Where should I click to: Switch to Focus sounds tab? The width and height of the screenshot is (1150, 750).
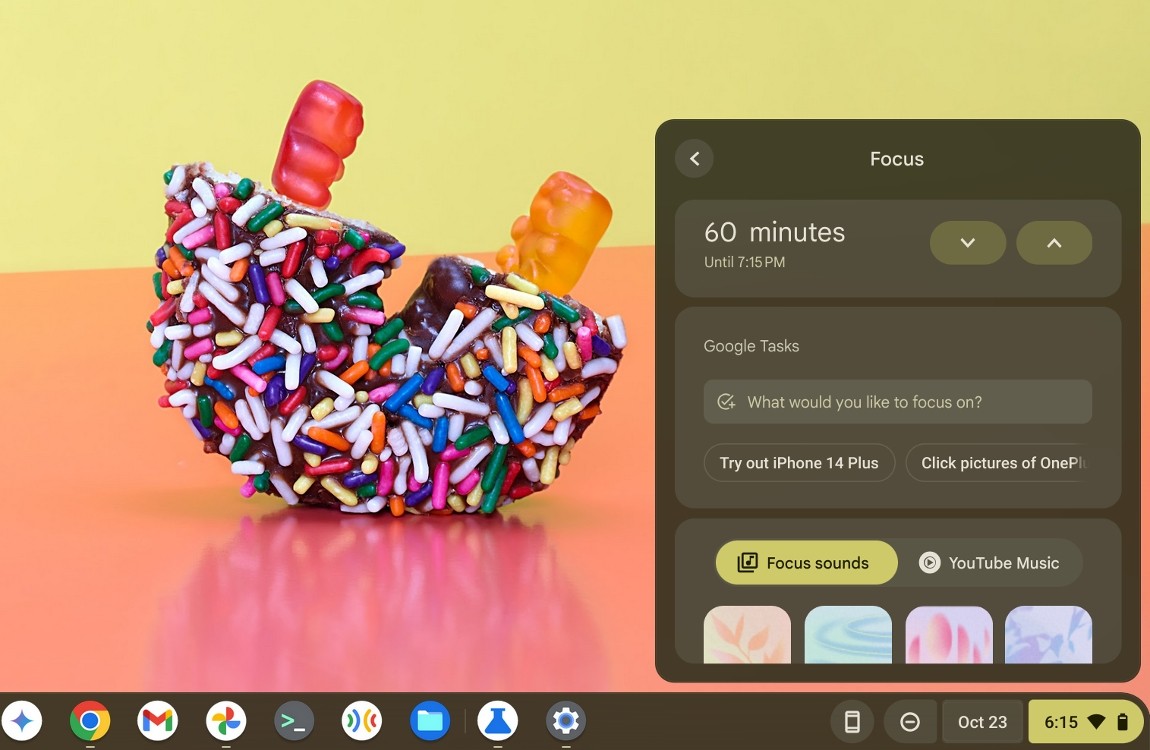coord(806,562)
